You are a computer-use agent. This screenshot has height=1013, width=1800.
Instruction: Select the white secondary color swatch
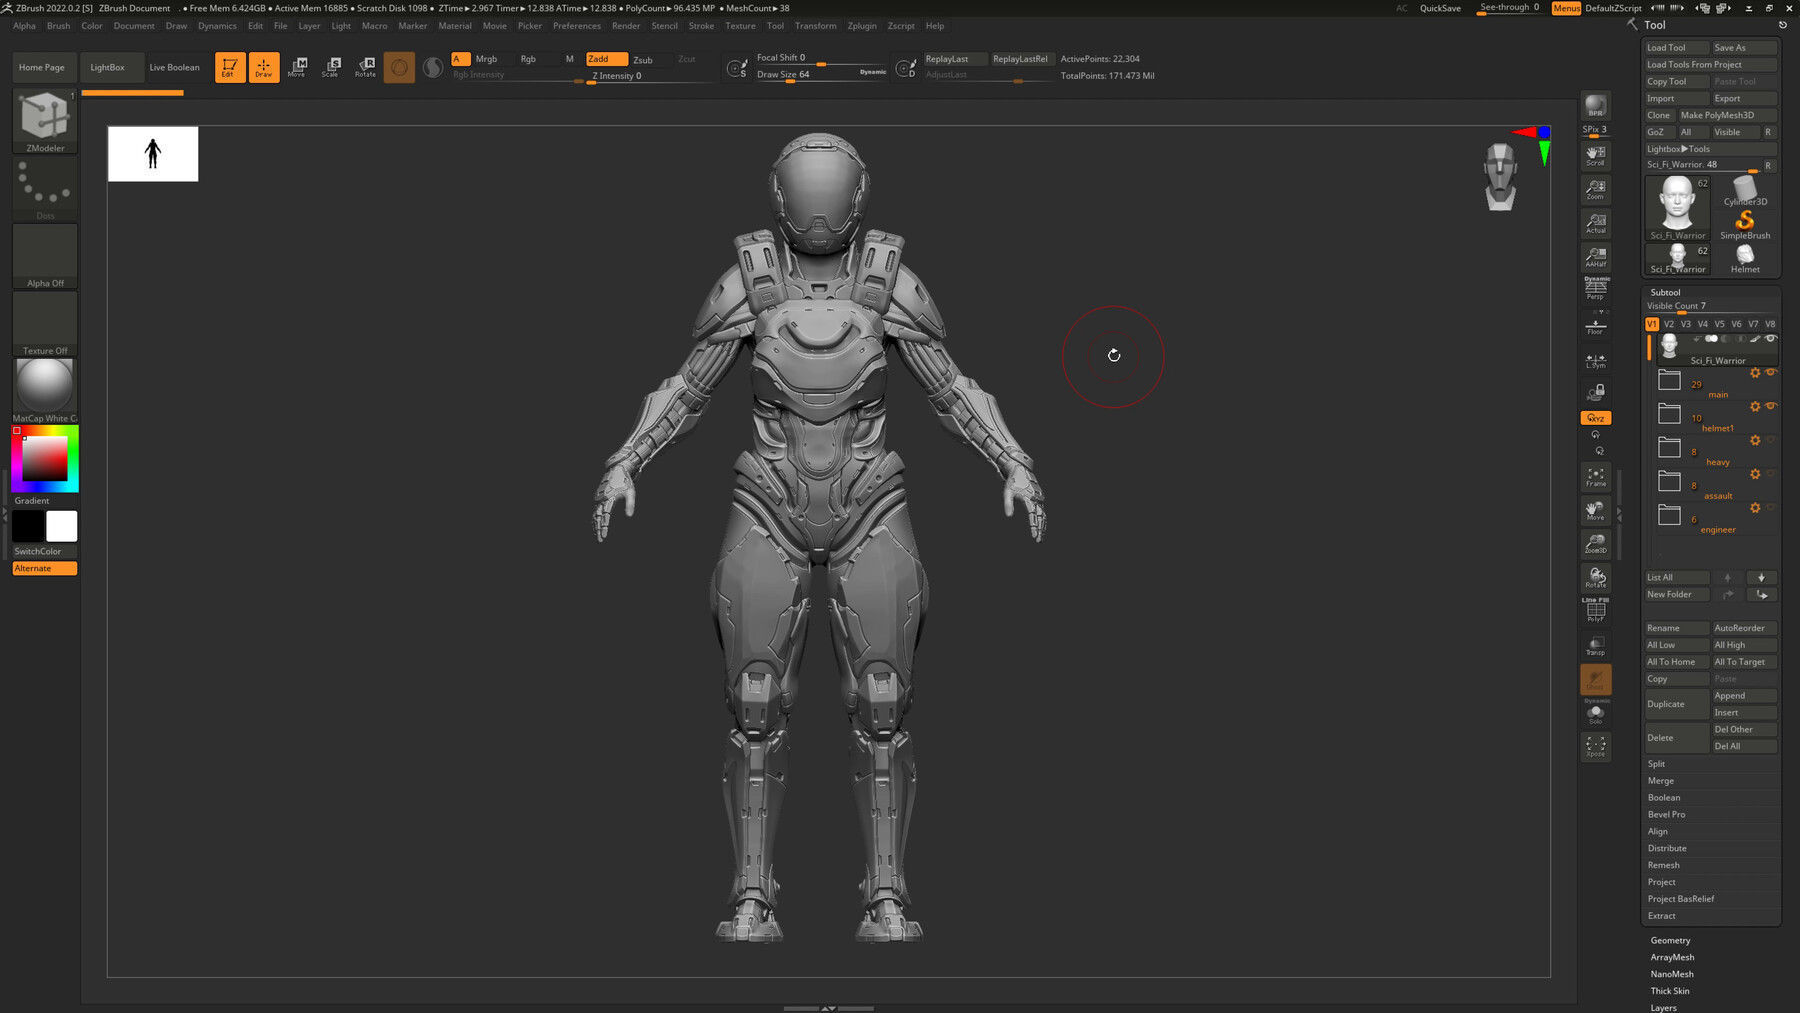pos(61,526)
